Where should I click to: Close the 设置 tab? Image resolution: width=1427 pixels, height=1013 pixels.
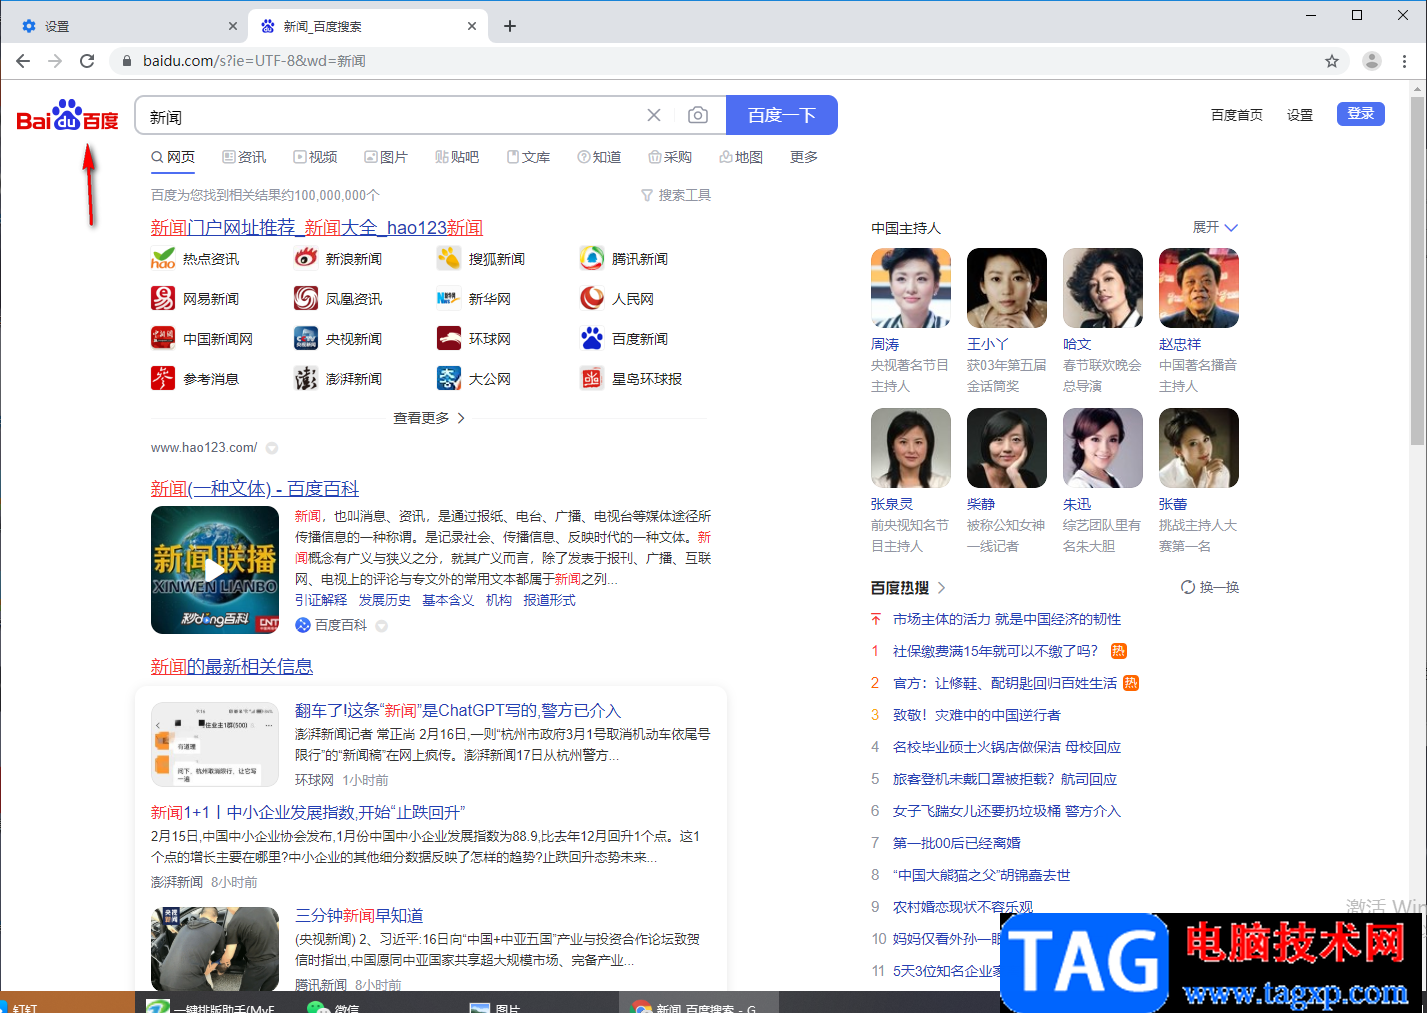click(x=233, y=26)
